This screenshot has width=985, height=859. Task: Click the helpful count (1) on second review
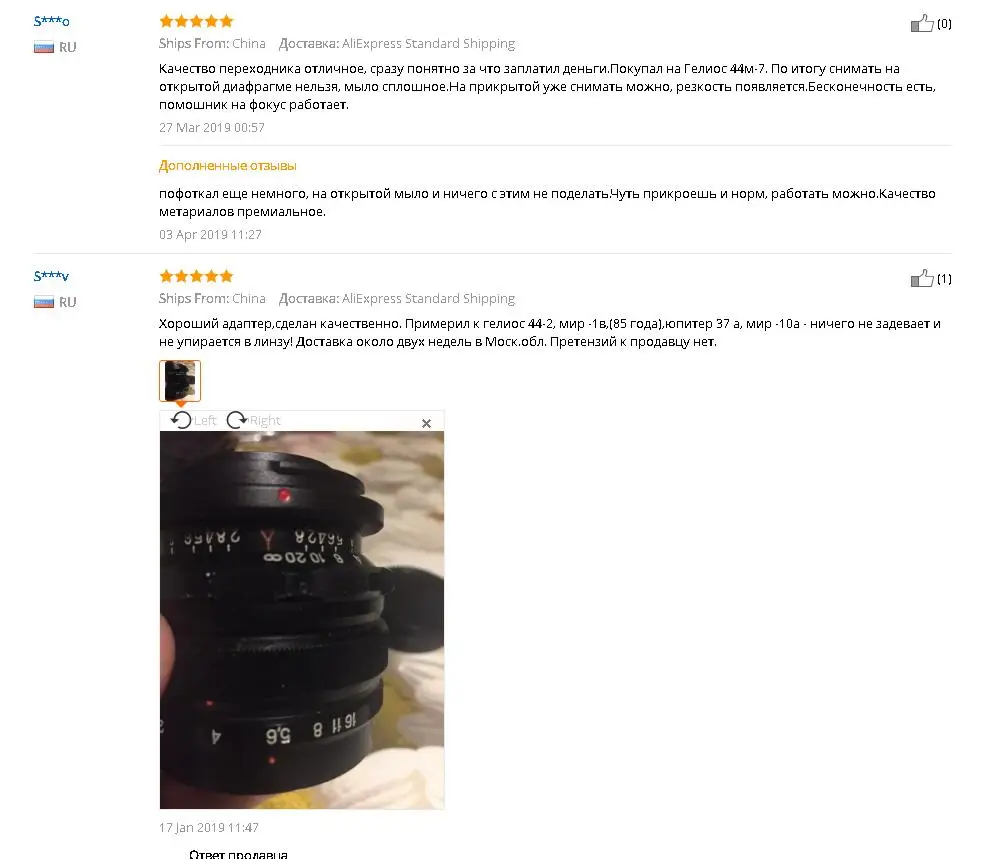pyautogui.click(x=944, y=278)
